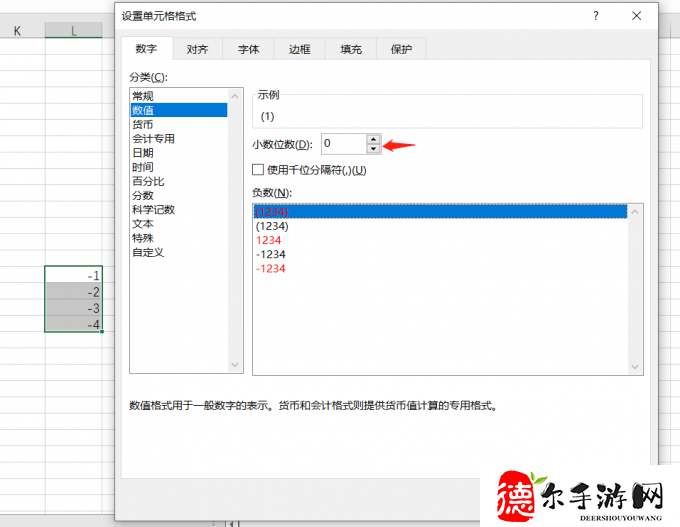Click cell containing -1

coord(74,275)
